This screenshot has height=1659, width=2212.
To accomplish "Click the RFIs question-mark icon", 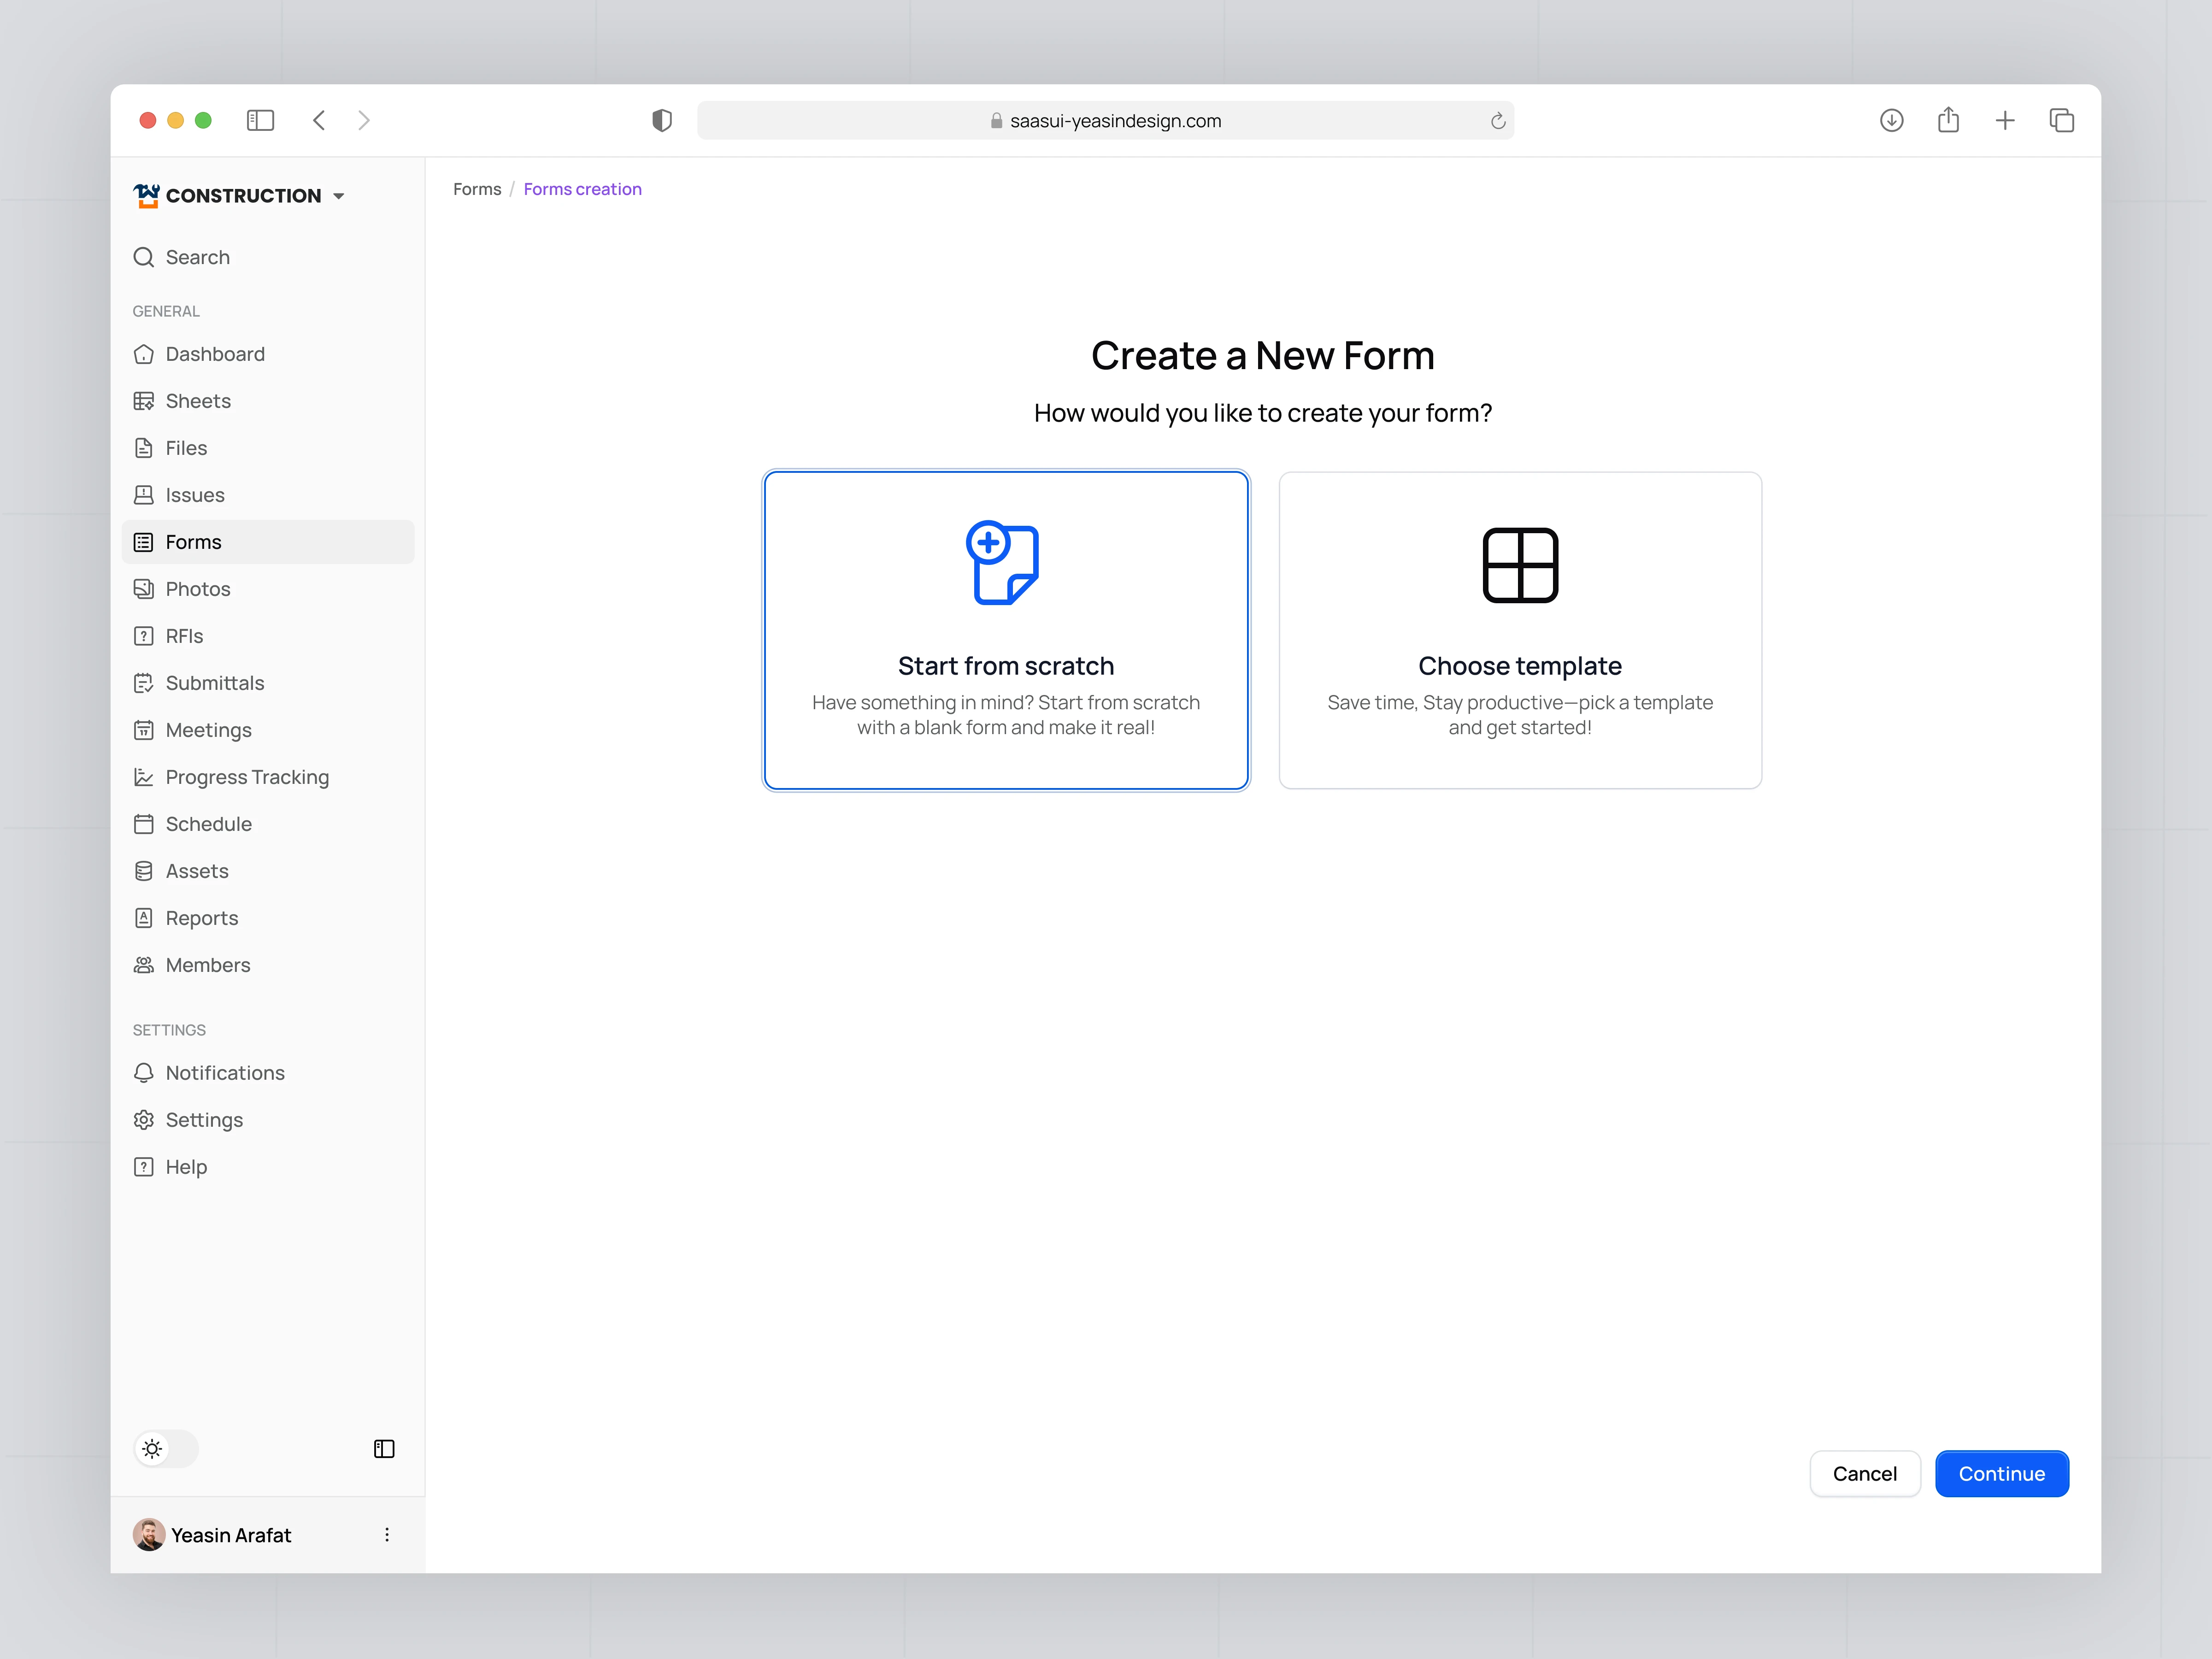I will pyautogui.click(x=144, y=636).
